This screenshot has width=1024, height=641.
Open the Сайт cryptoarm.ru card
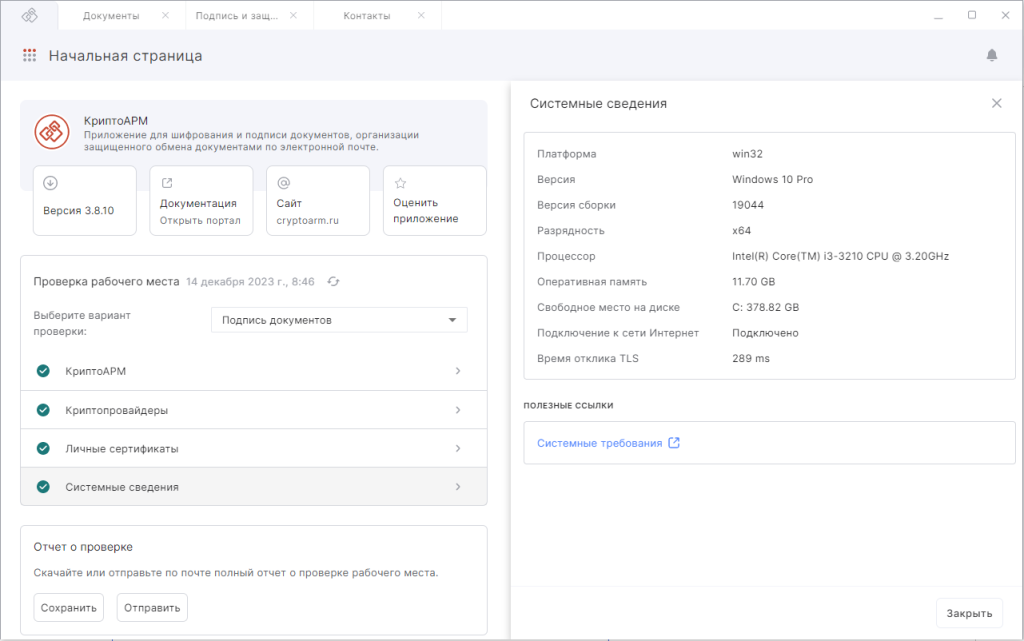pos(318,200)
